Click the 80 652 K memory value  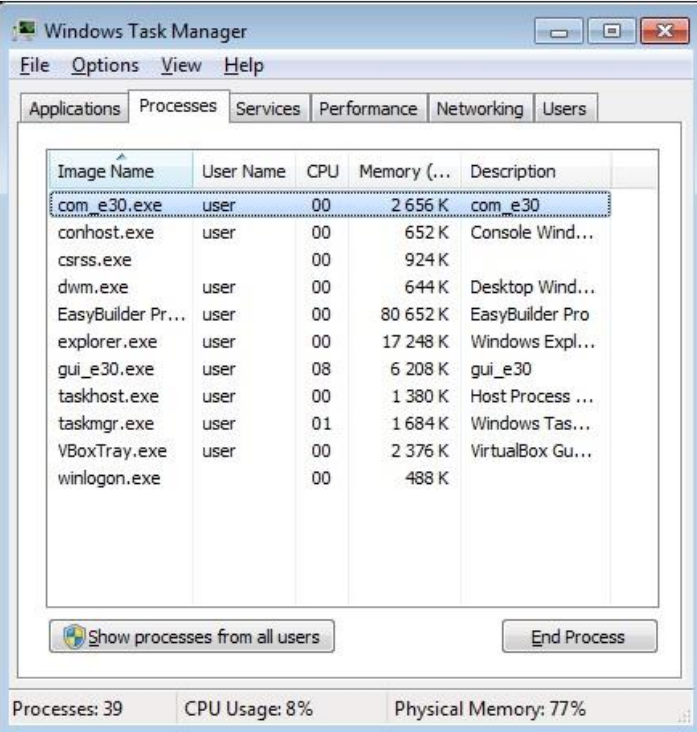415,314
